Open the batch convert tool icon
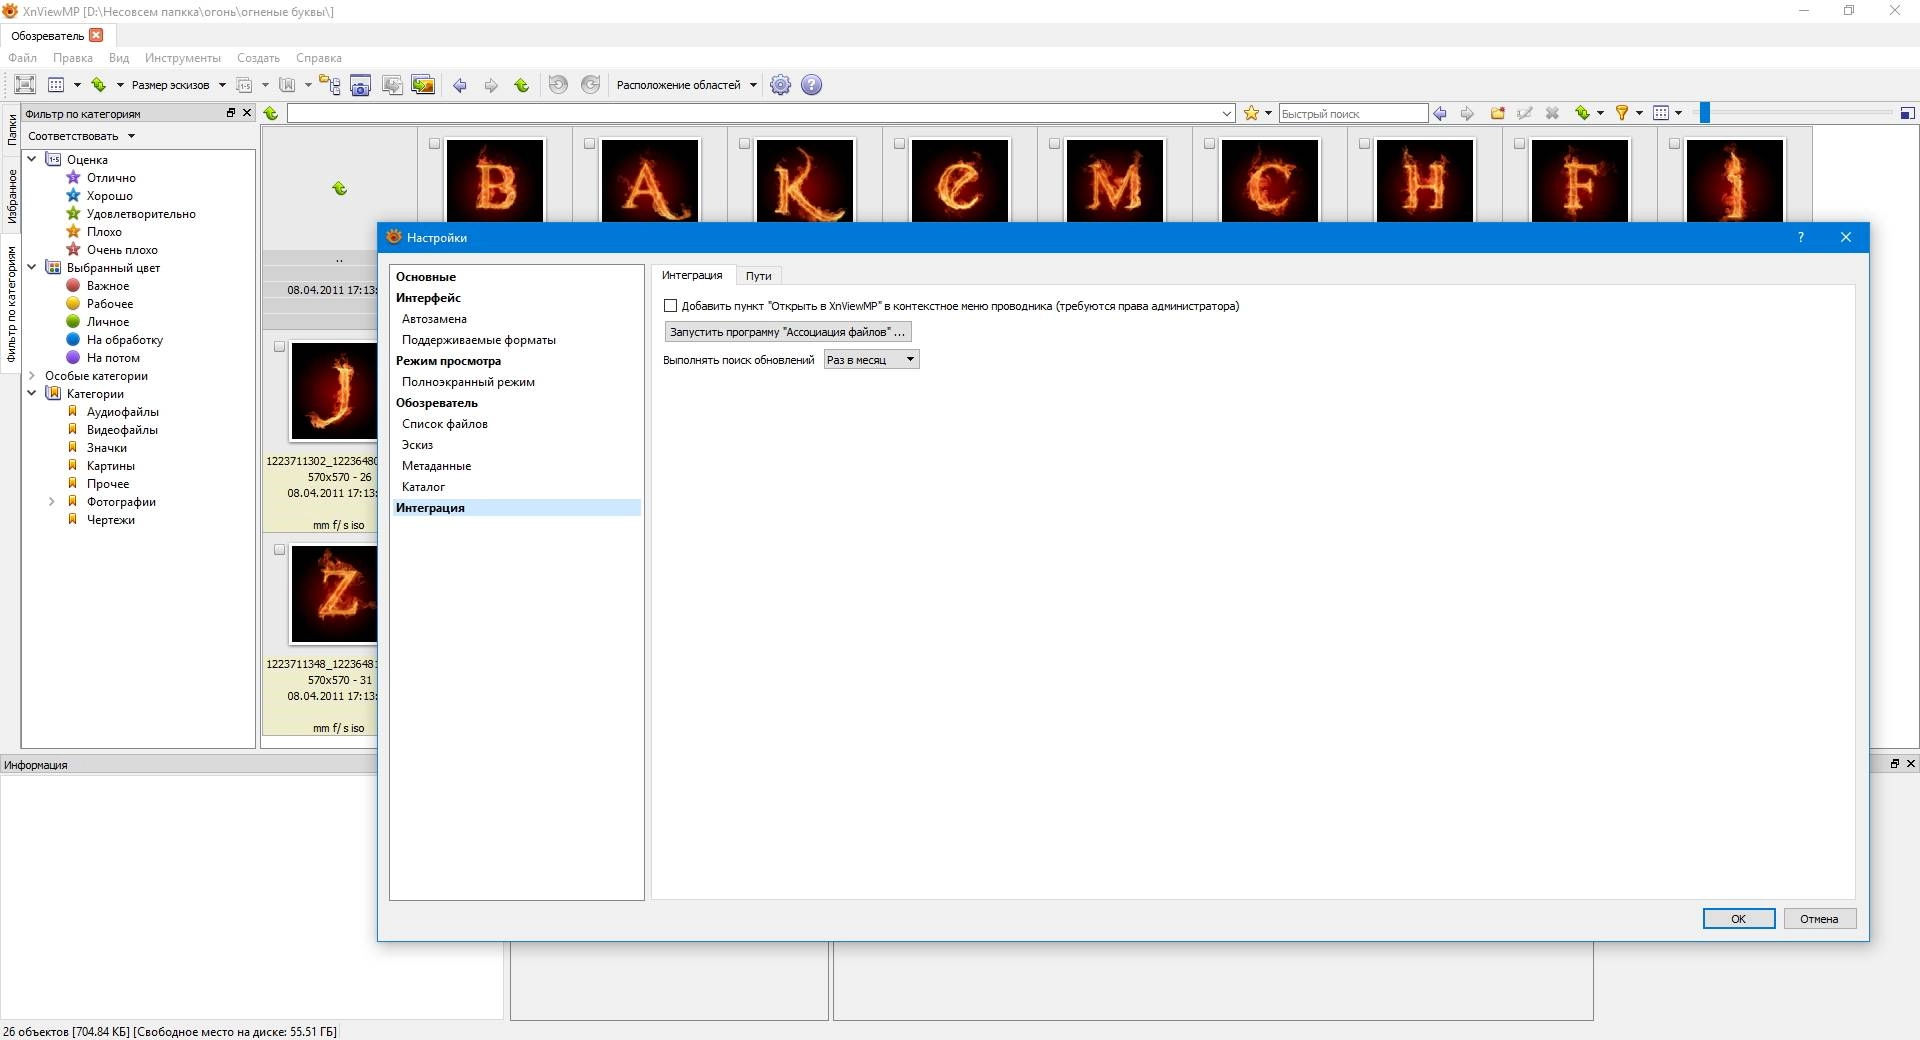This screenshot has width=1920, height=1040. [392, 85]
